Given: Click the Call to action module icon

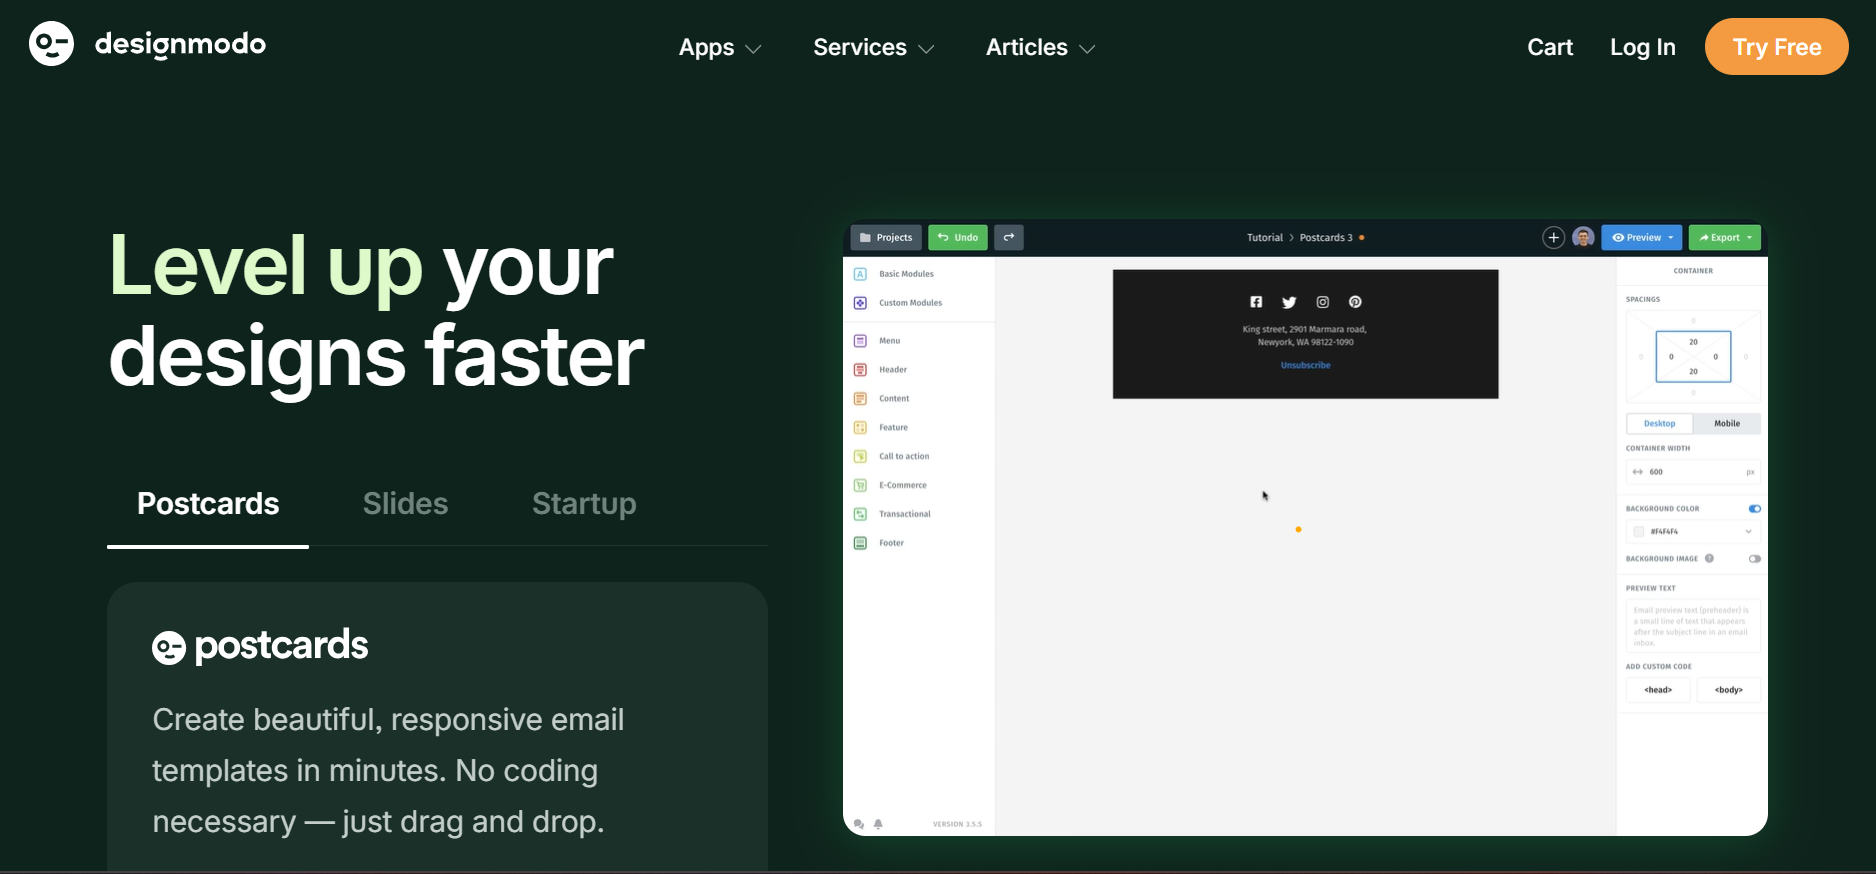Looking at the screenshot, I should click(x=860, y=457).
